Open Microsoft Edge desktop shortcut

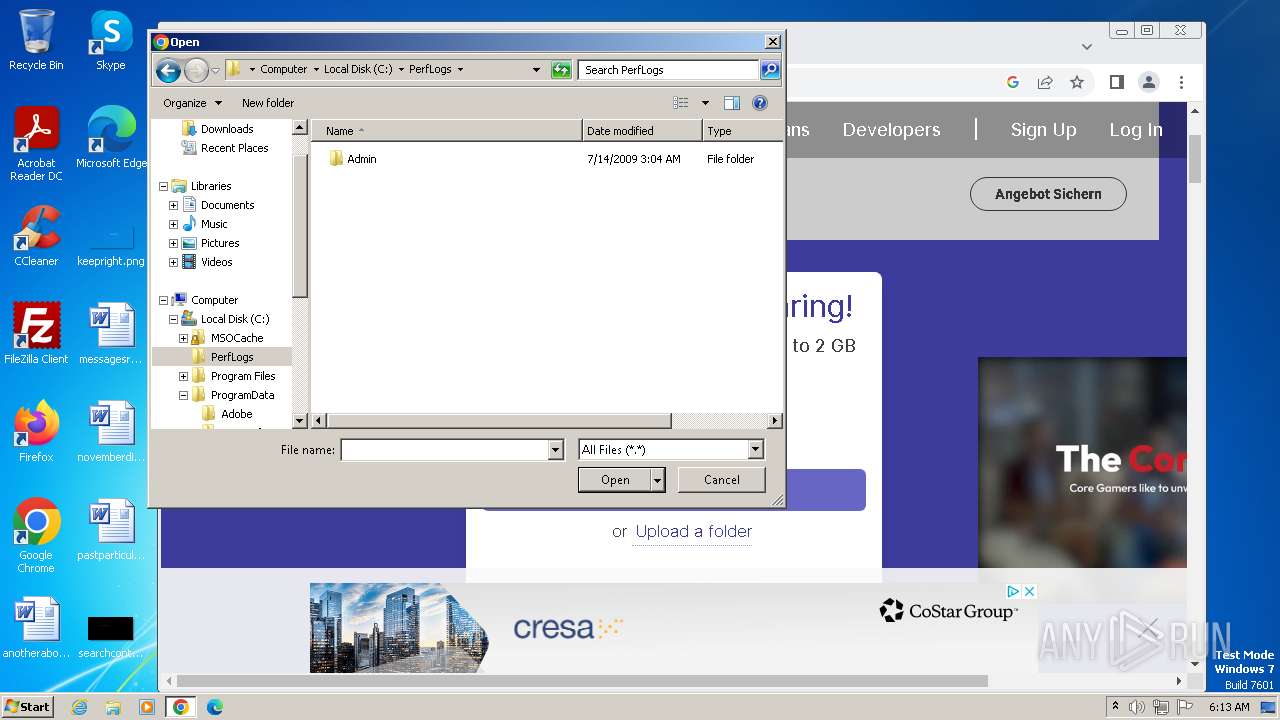tap(111, 139)
